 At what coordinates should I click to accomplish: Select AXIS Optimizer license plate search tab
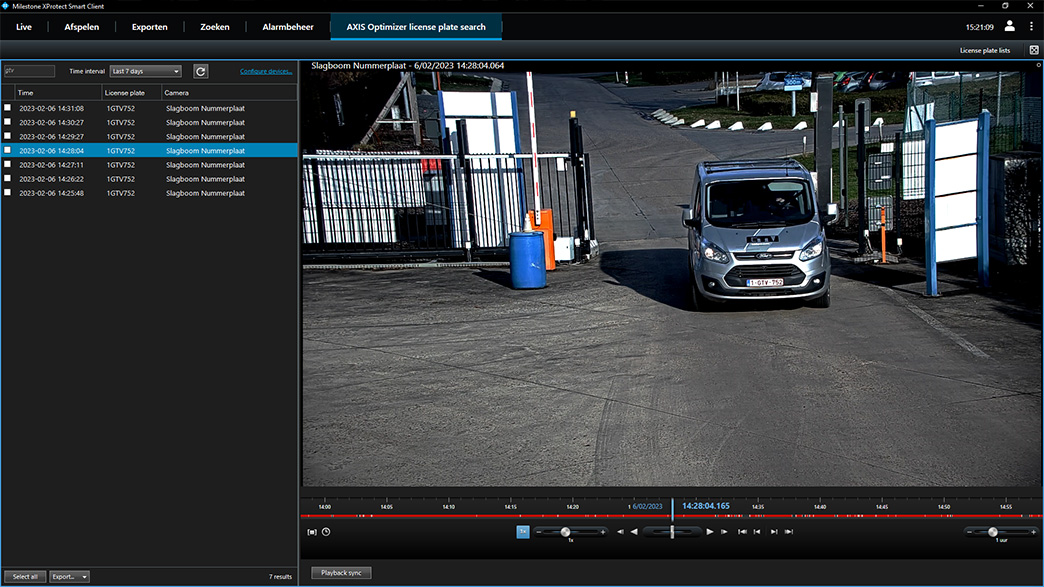tap(416, 27)
